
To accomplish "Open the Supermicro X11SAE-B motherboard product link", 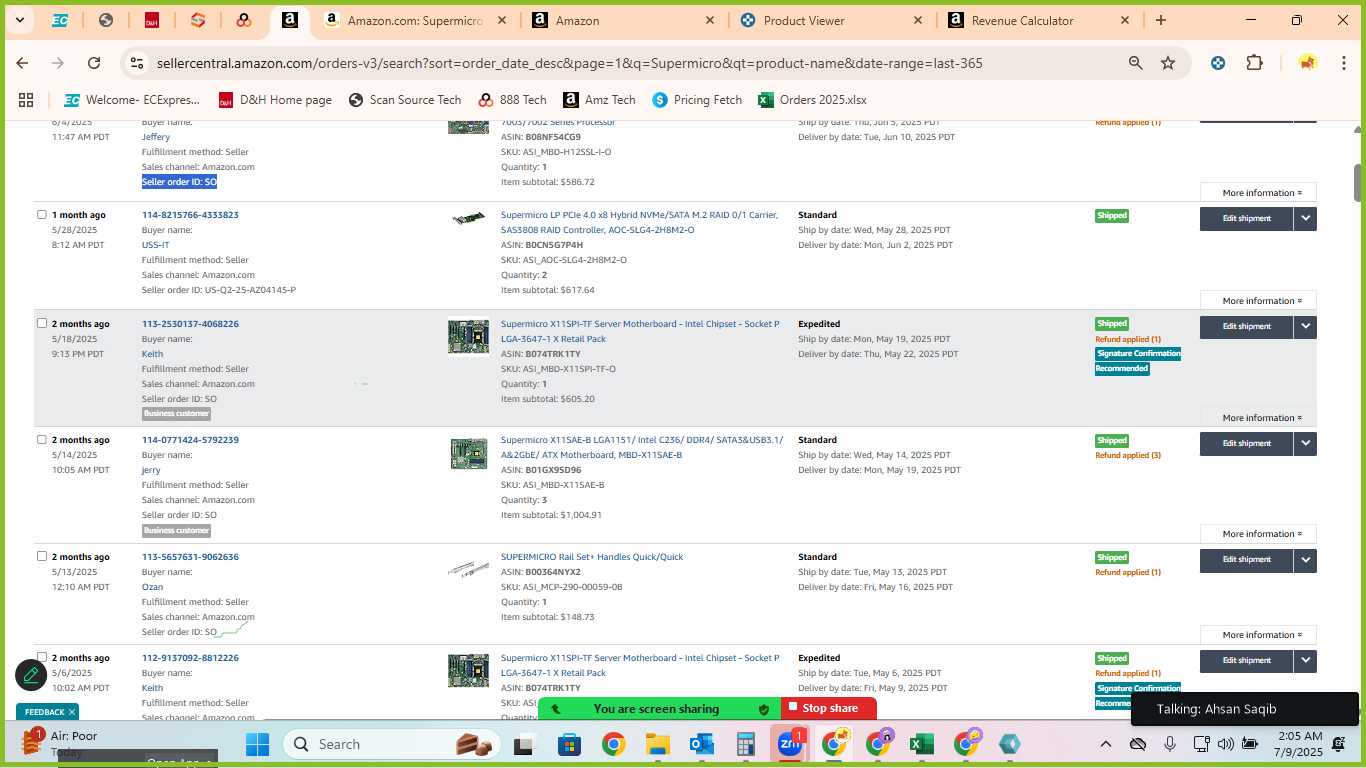I will (x=642, y=447).
